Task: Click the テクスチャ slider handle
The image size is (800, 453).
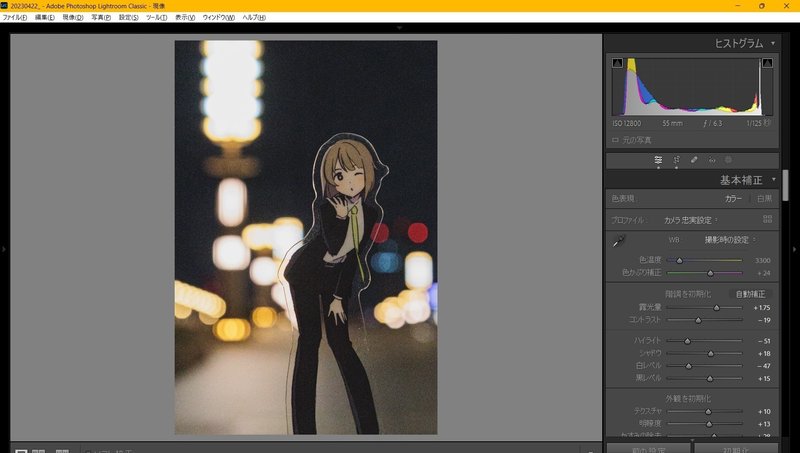Action: (708, 412)
